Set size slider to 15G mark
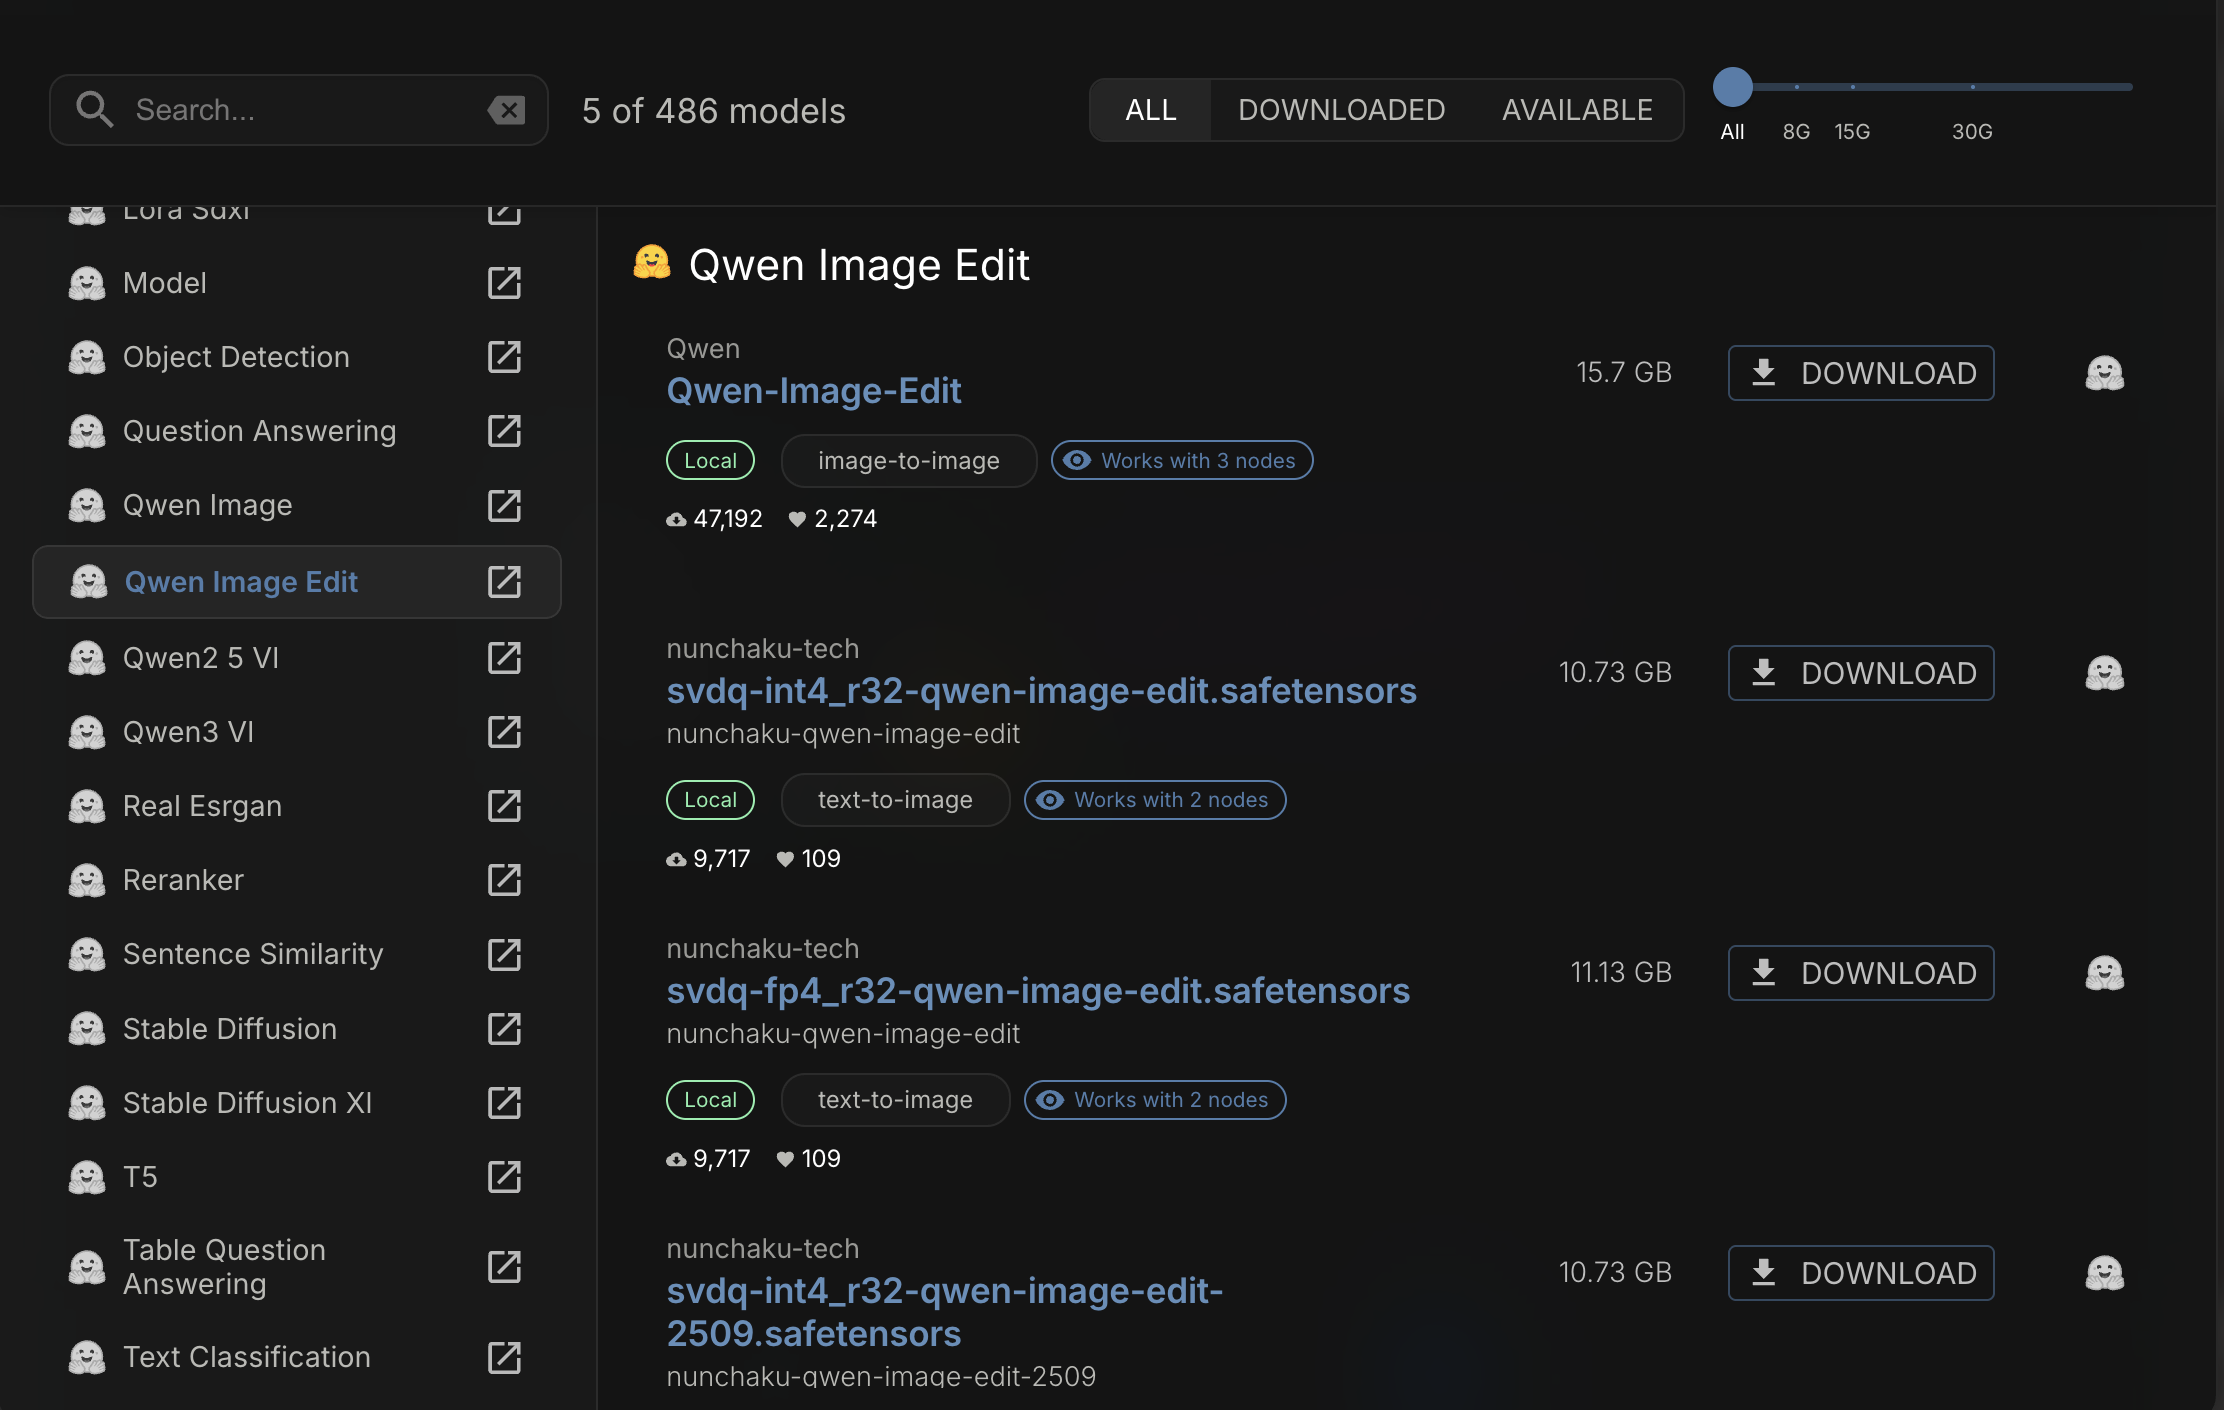The image size is (2224, 1410). [1853, 87]
